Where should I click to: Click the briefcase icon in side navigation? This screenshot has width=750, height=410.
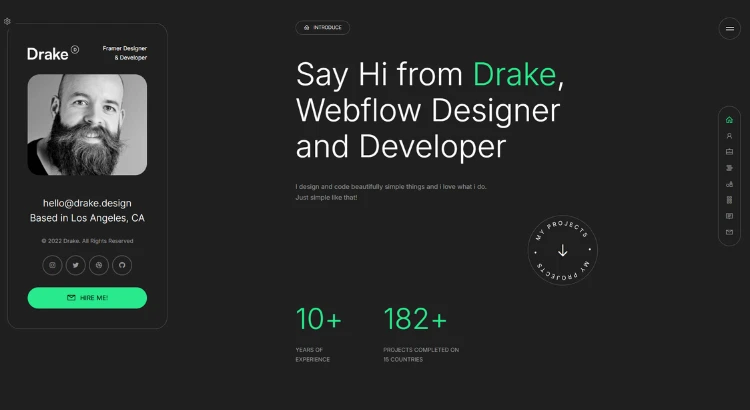coord(729,152)
